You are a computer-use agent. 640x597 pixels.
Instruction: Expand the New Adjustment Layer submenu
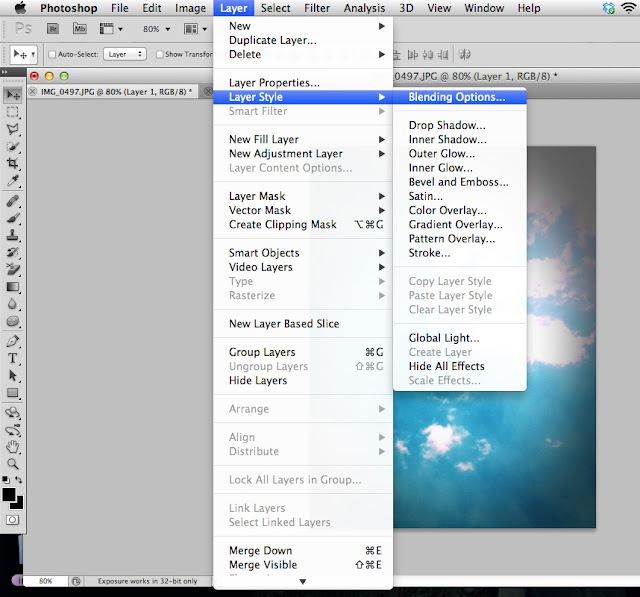click(x=303, y=154)
